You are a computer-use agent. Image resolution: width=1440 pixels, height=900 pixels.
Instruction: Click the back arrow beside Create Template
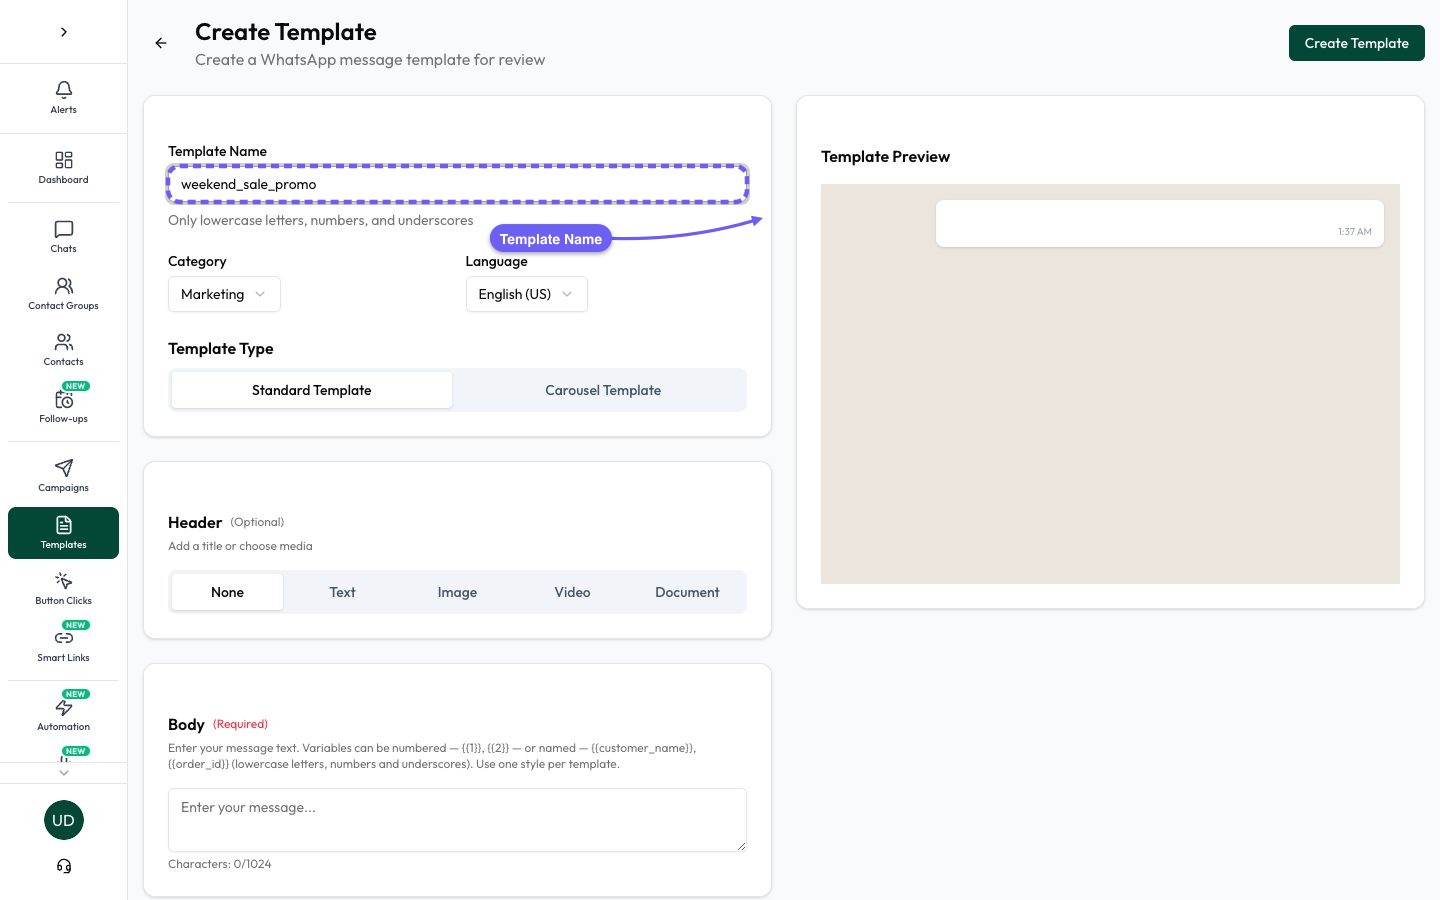pyautogui.click(x=161, y=43)
